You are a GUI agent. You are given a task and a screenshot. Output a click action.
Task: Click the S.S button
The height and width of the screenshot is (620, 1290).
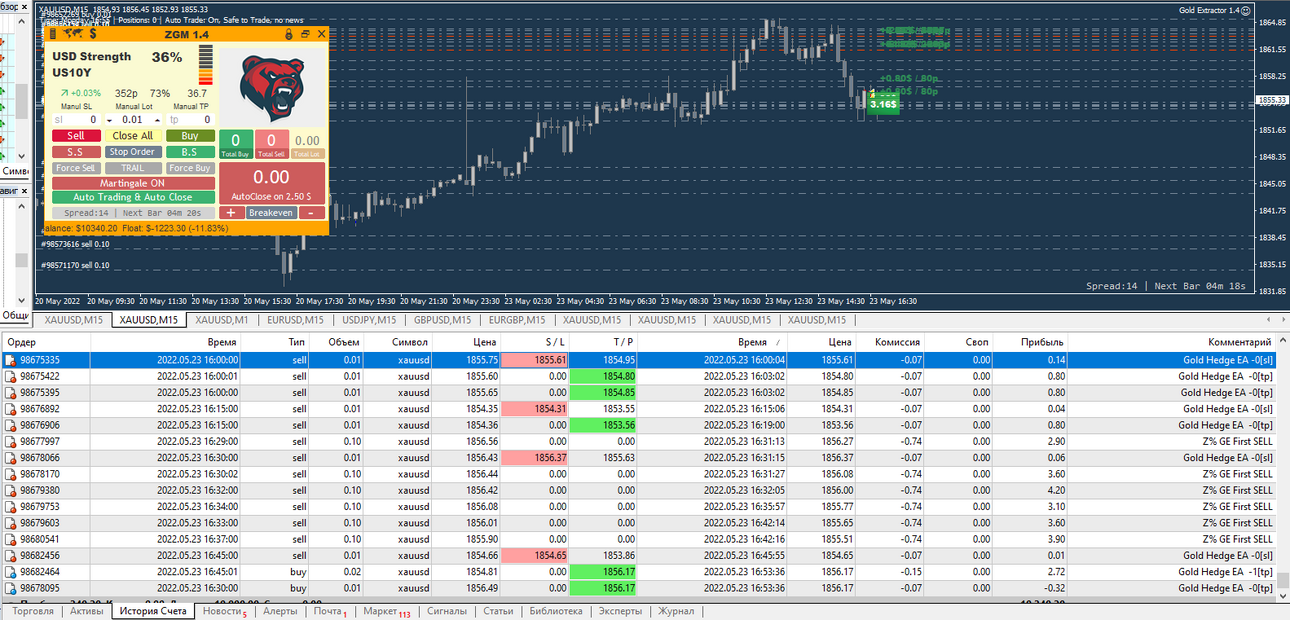[x=76, y=152]
